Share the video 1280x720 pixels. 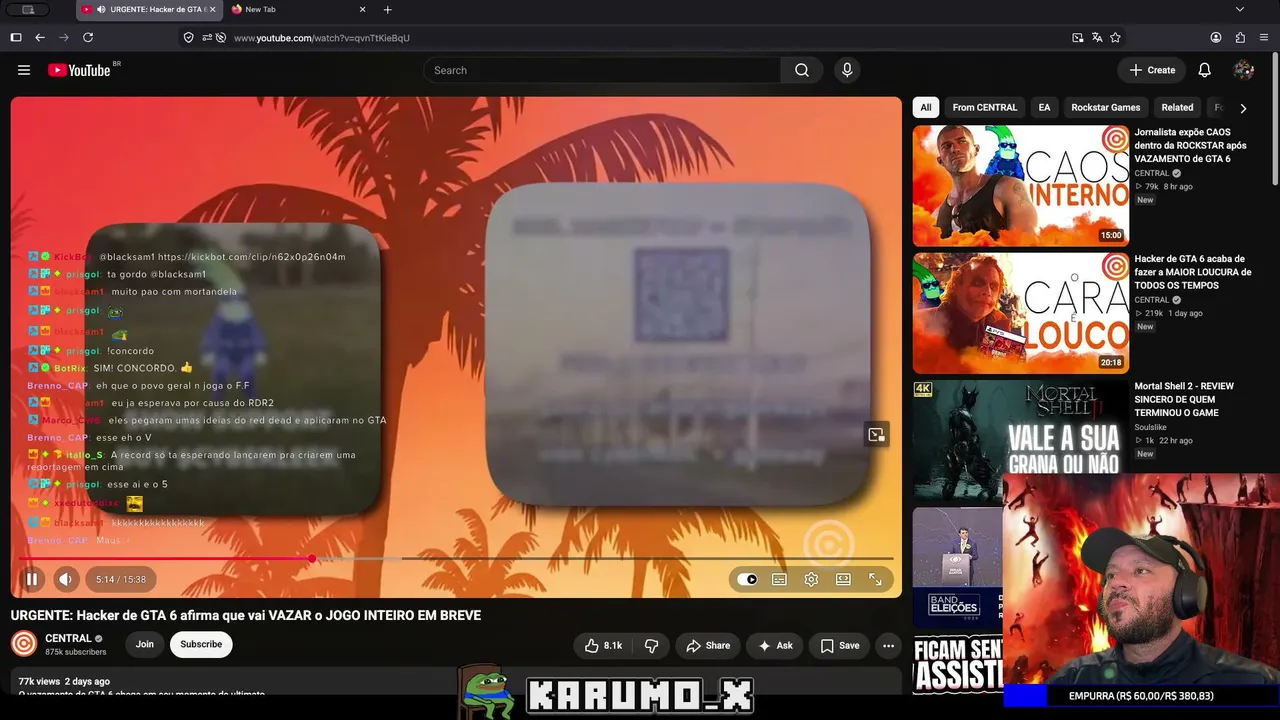coord(708,646)
